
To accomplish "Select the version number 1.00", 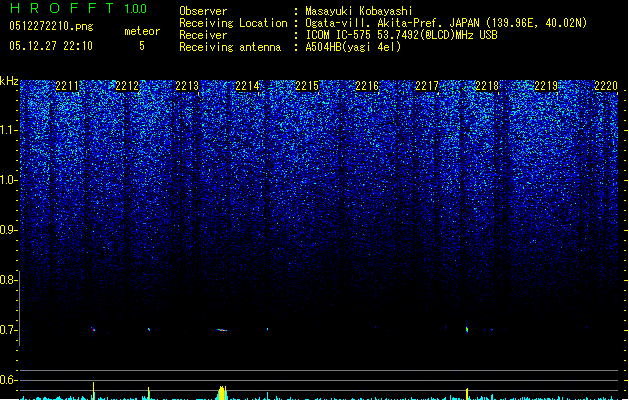I will tap(135, 9).
